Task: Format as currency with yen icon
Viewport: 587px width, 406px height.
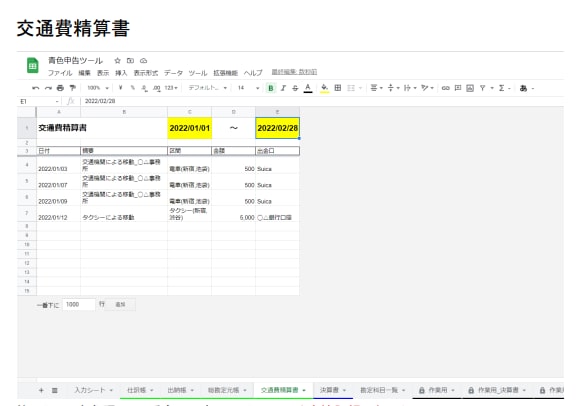Action: click(120, 88)
